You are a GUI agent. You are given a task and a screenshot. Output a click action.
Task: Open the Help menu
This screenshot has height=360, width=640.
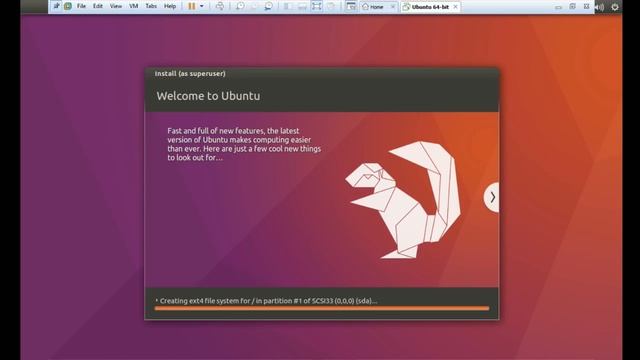pyautogui.click(x=170, y=6)
